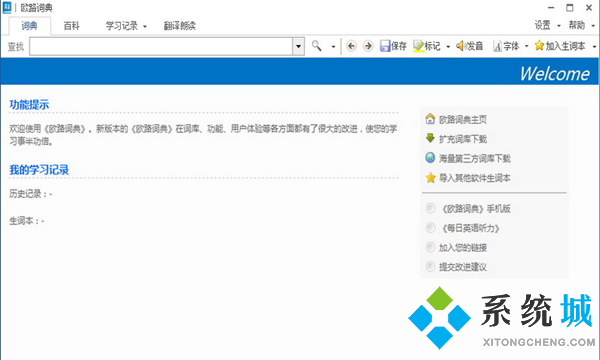Viewport: 600px width, 360px height.
Task: Open the 帮助 menu
Action: (x=577, y=25)
